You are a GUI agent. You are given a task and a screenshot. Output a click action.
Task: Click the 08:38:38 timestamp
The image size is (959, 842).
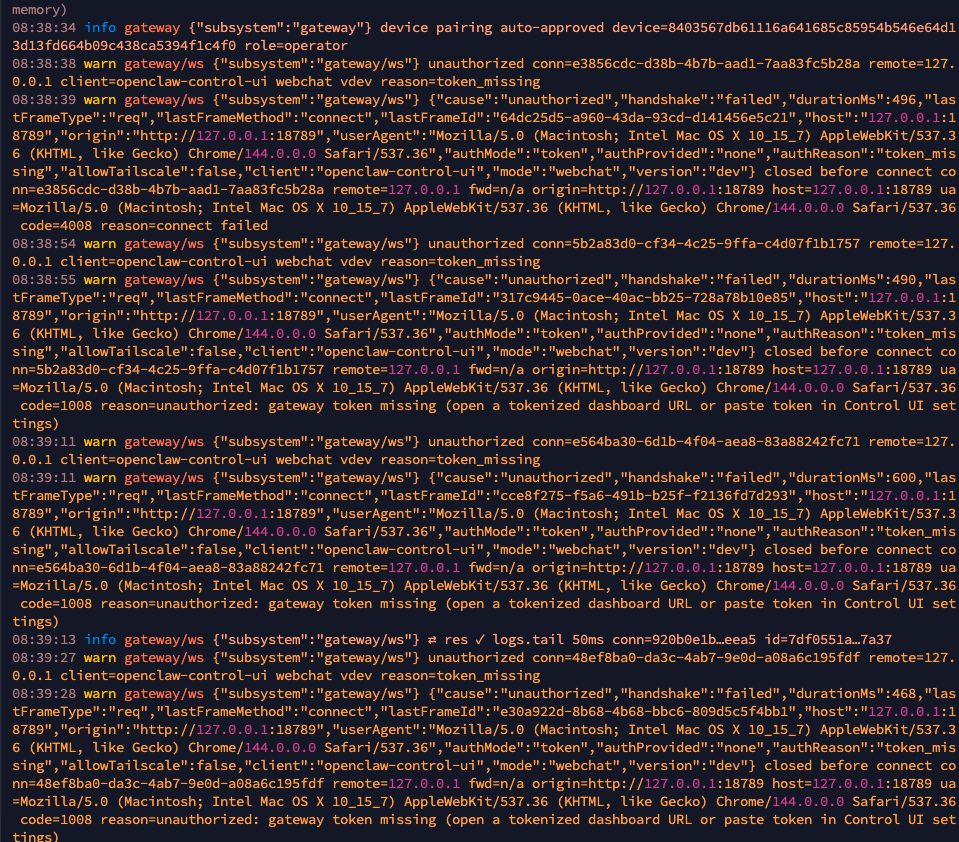44,64
